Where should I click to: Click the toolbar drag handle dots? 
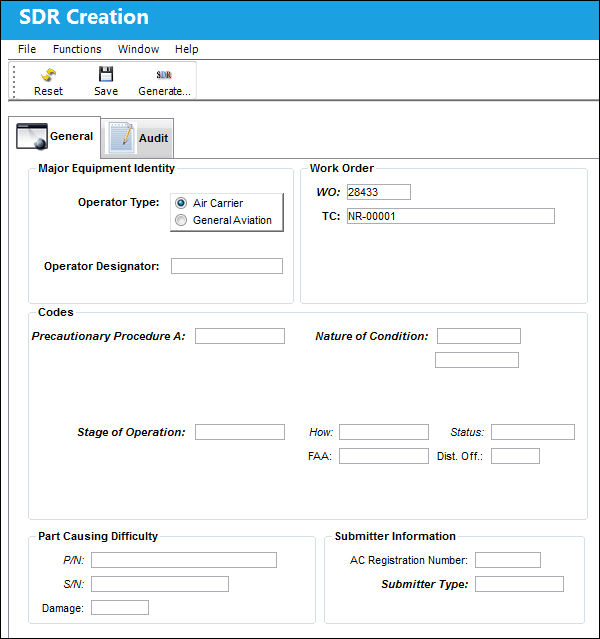tap(14, 82)
